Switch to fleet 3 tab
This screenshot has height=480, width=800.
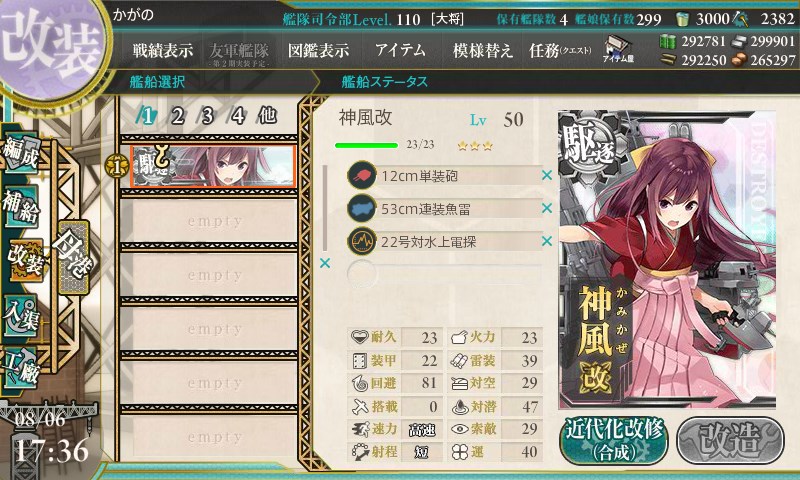pos(207,116)
